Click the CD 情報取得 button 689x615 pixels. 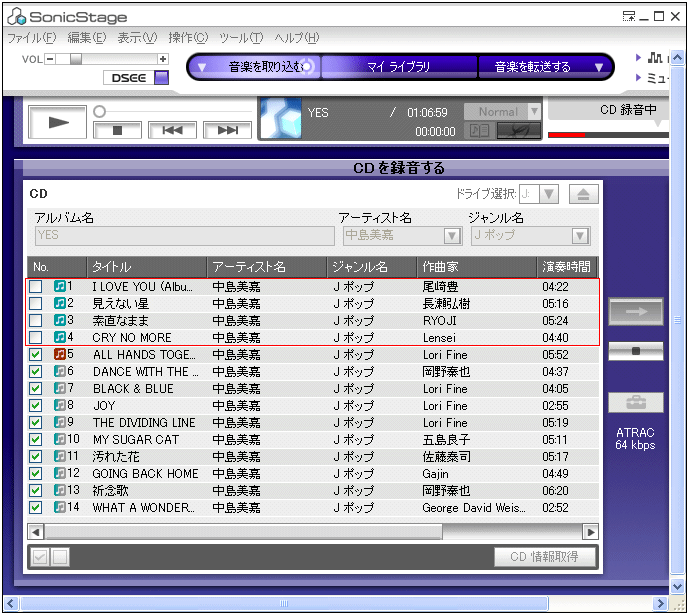point(544,557)
